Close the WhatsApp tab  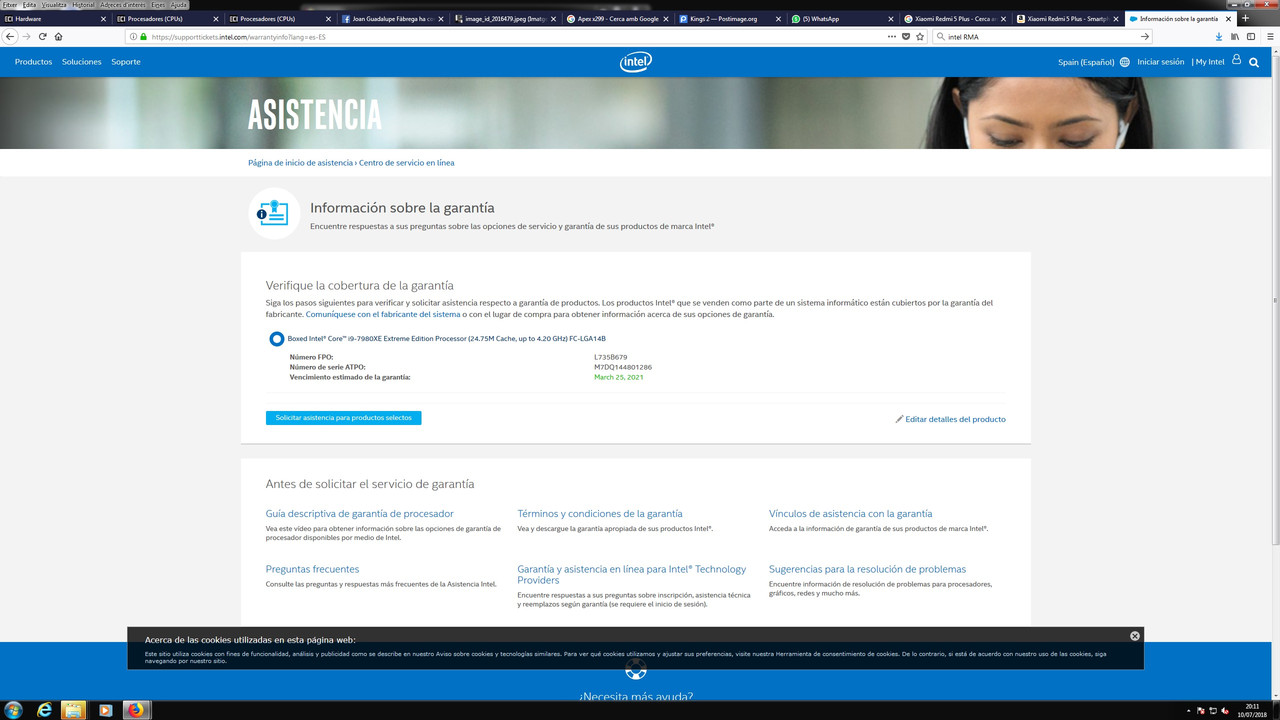(890, 19)
